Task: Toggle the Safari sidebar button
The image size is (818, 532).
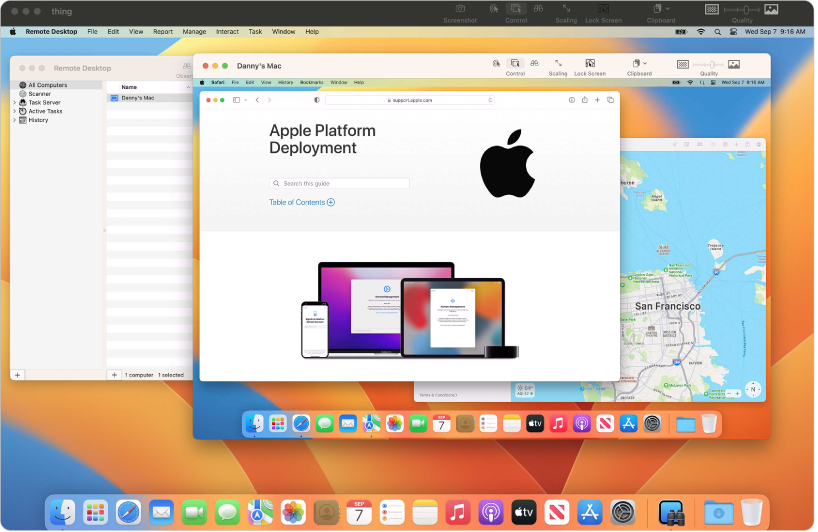Action: tap(236, 100)
